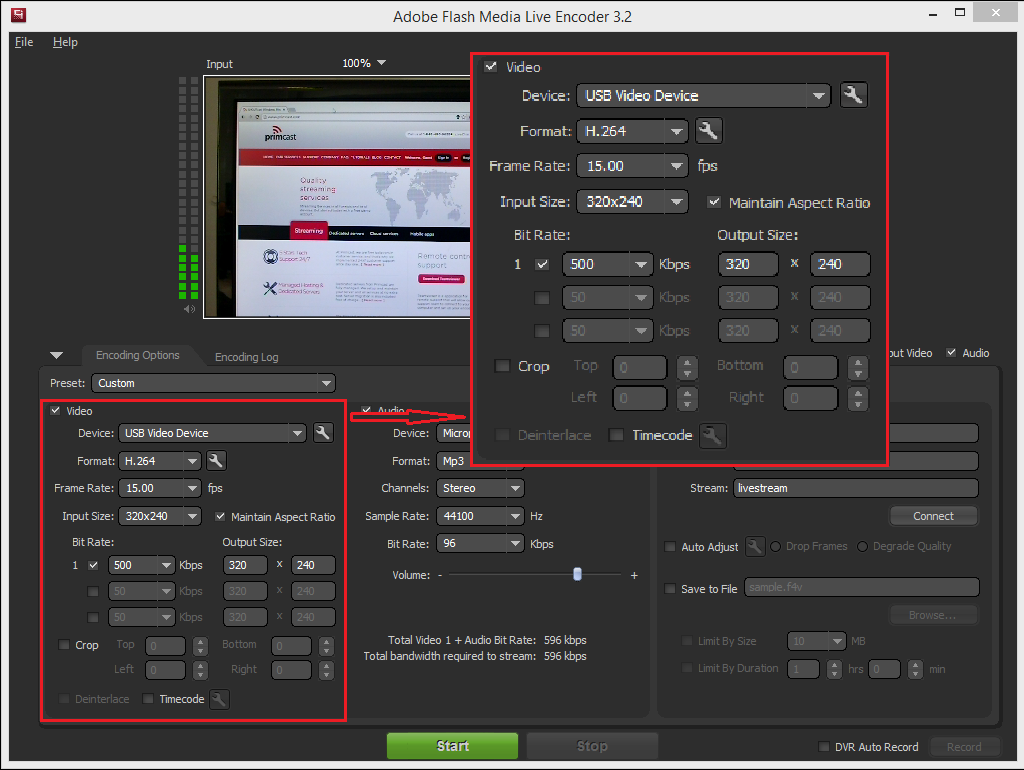Screen dimensions: 1024x770
Task: Open the audio Bit Rate 96 dropdown
Action: click(x=480, y=543)
